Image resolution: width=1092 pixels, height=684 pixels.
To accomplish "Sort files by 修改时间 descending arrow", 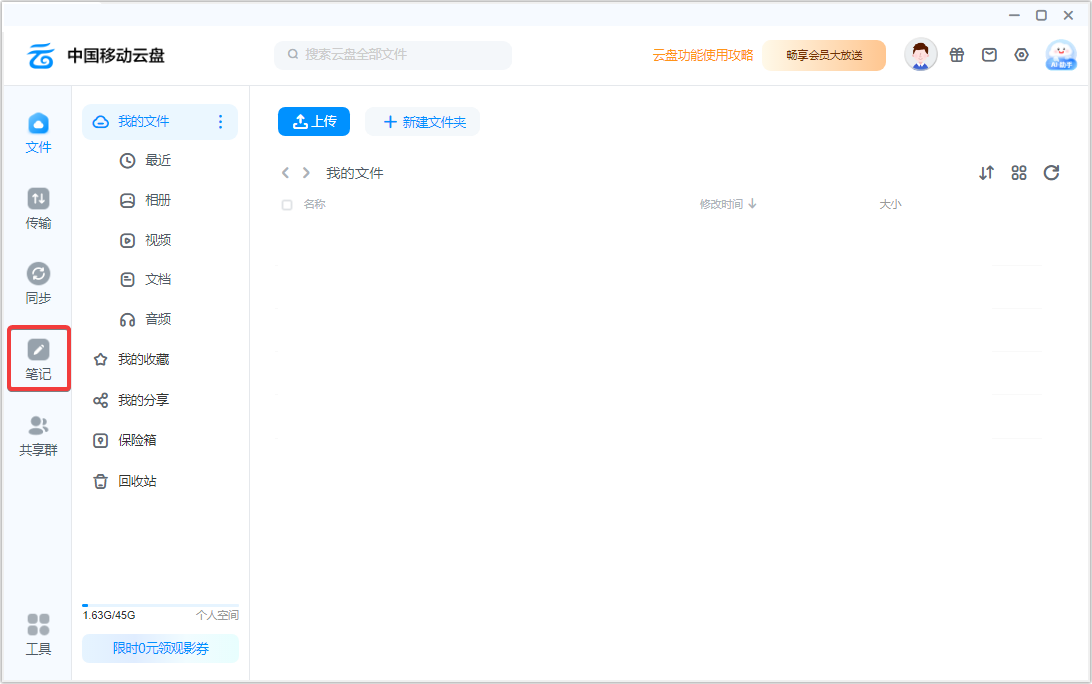I will pos(751,203).
